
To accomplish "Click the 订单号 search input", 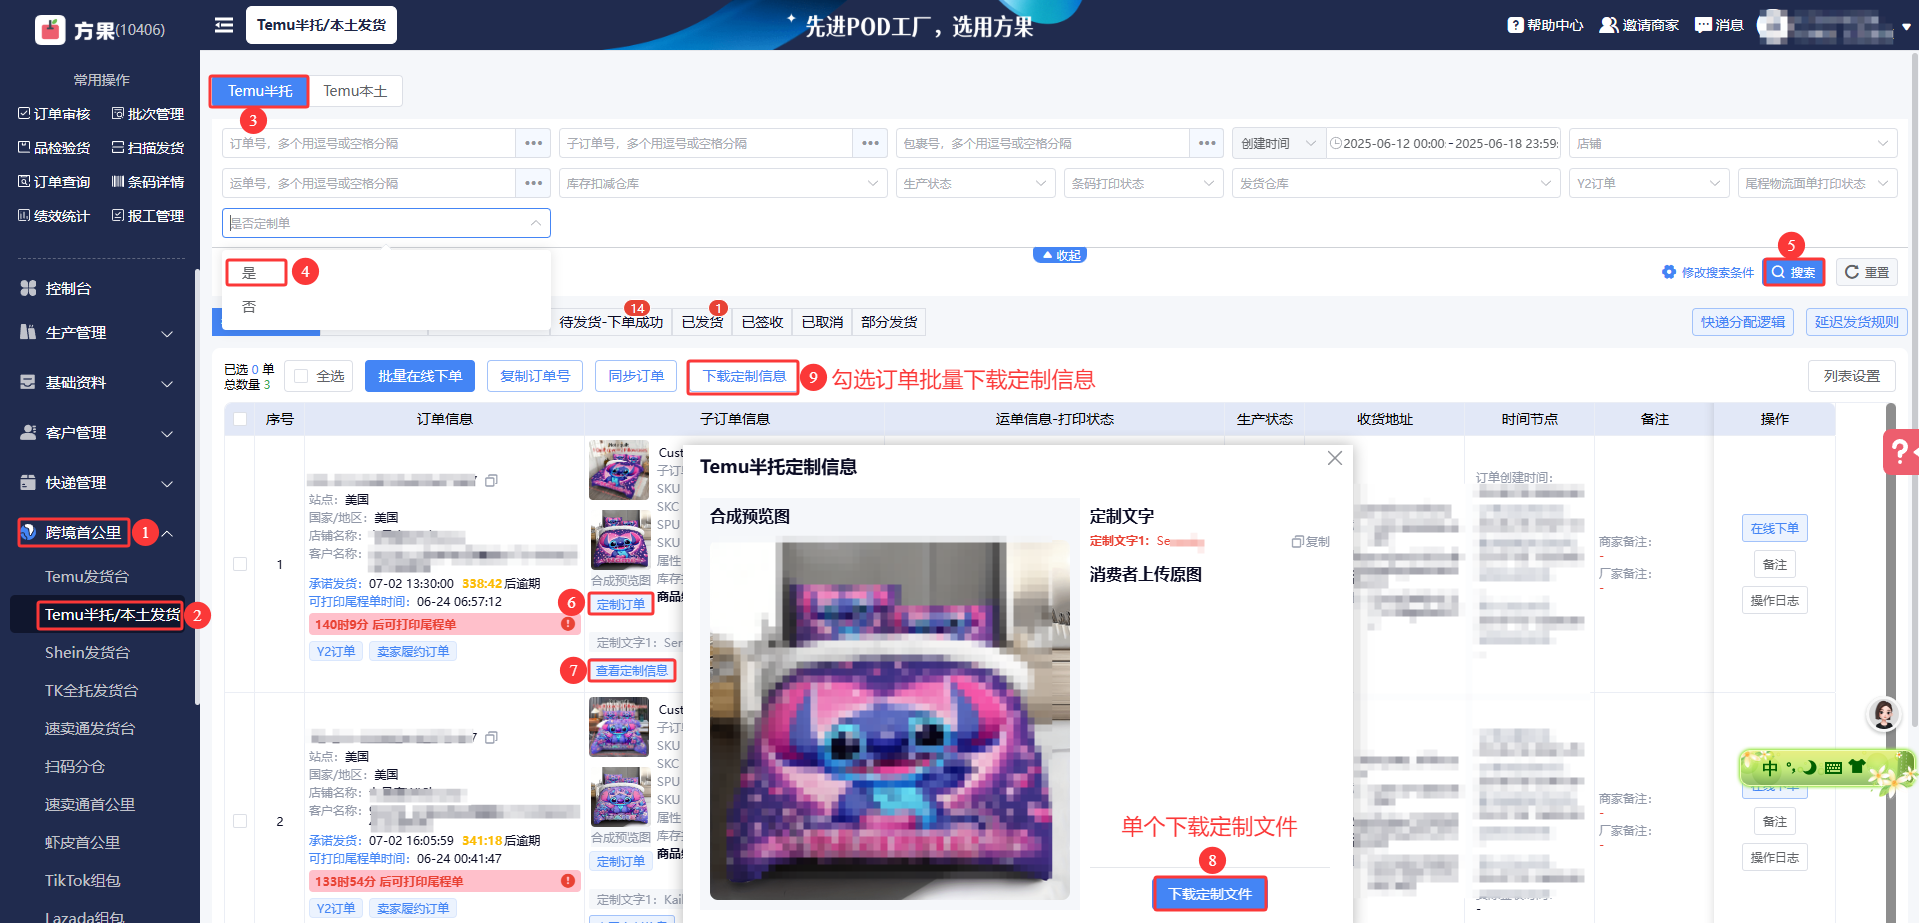I will pyautogui.click(x=369, y=143).
